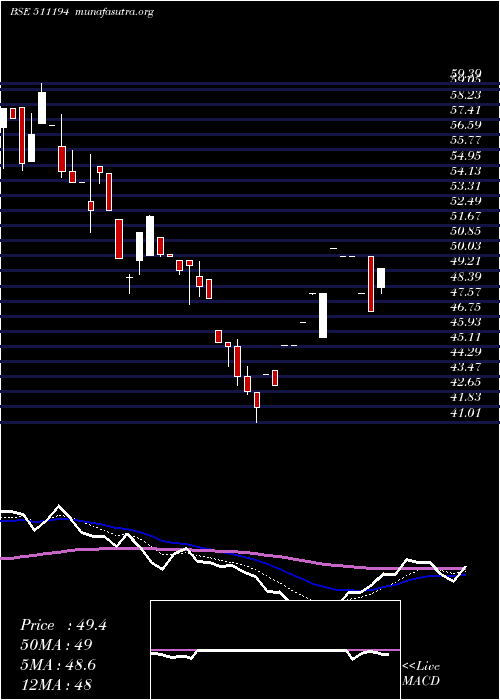500x700 pixels.
Task: Click the munafasutra.org label
Action: [115, 12]
